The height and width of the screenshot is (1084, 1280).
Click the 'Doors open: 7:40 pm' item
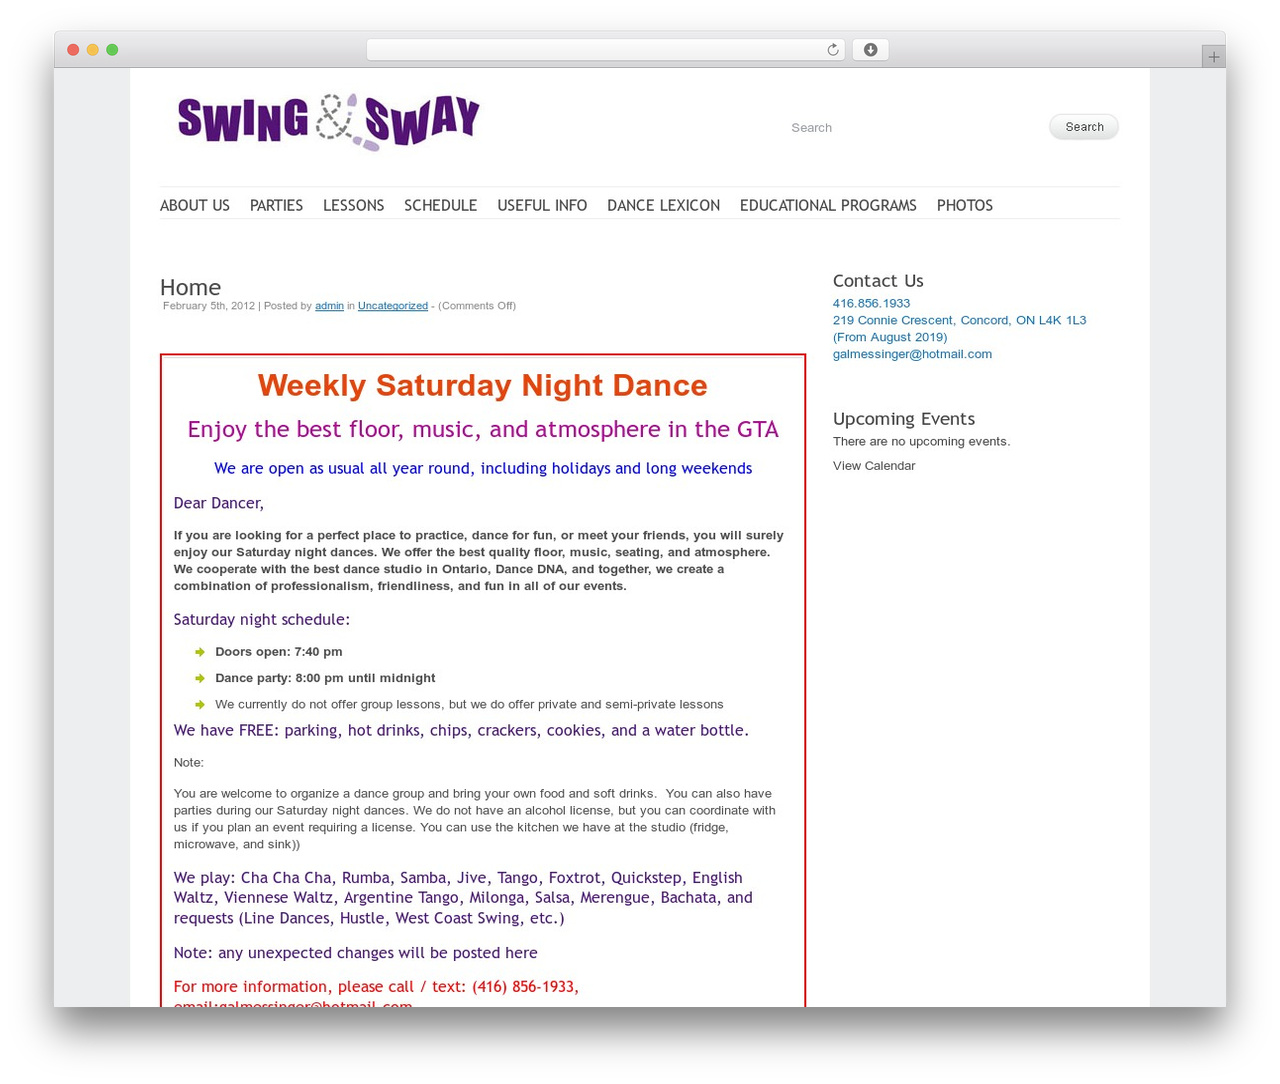click(x=279, y=652)
